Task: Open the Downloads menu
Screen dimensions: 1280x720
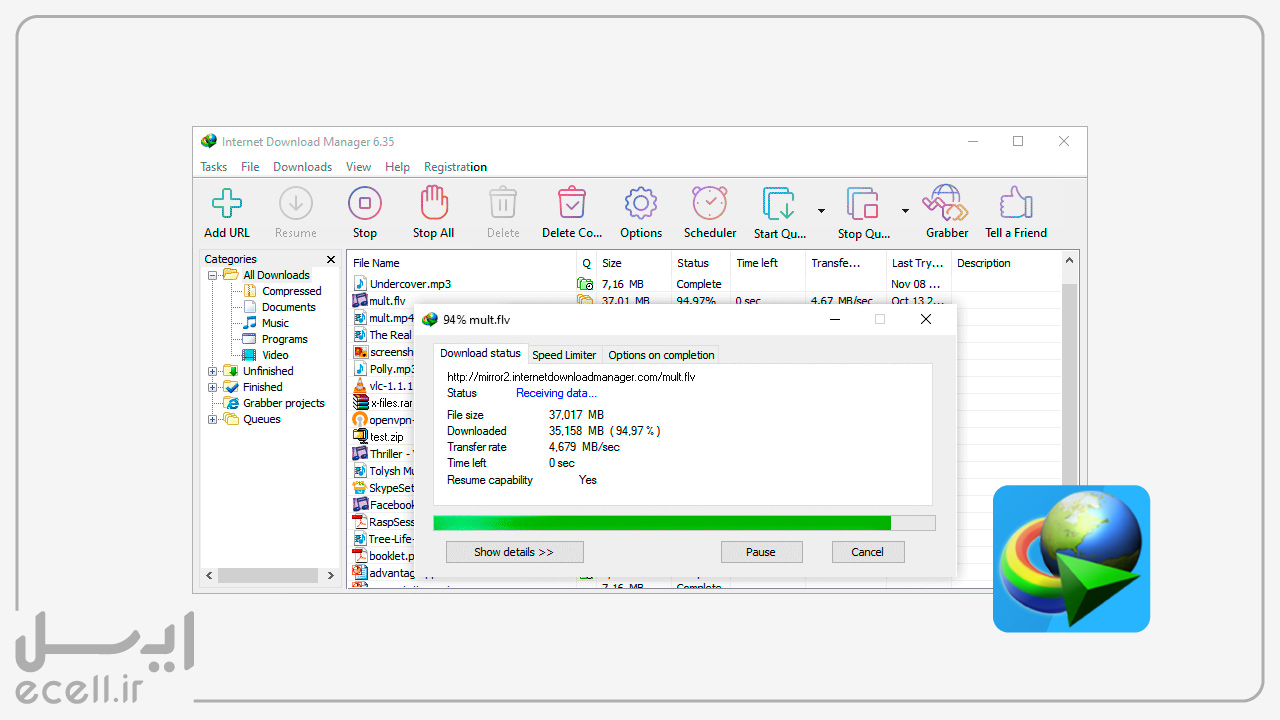Action: 302,167
